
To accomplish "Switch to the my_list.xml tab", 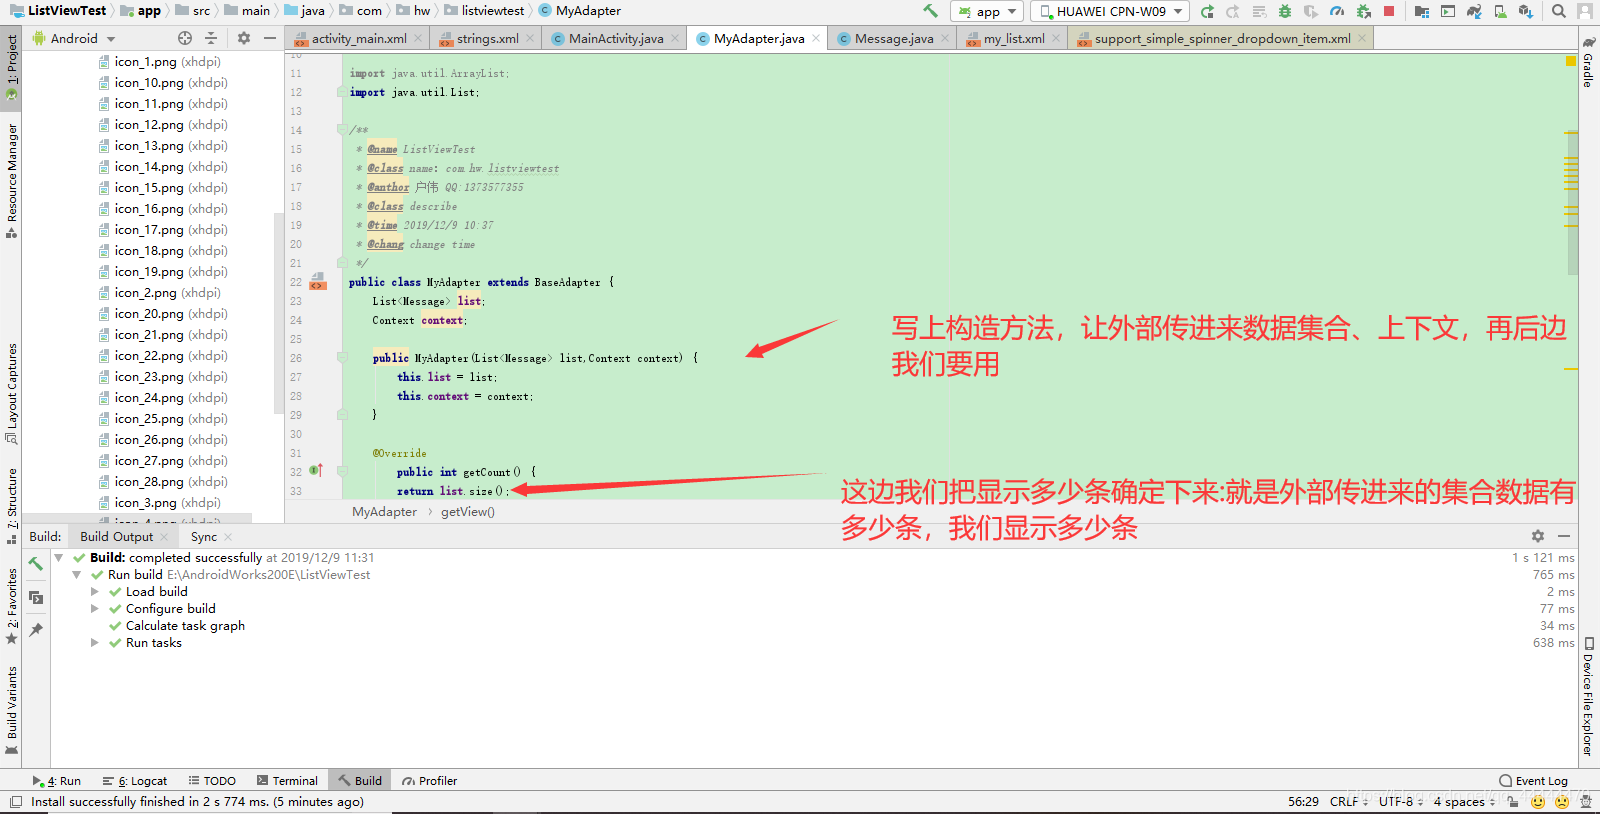I will (x=1014, y=39).
